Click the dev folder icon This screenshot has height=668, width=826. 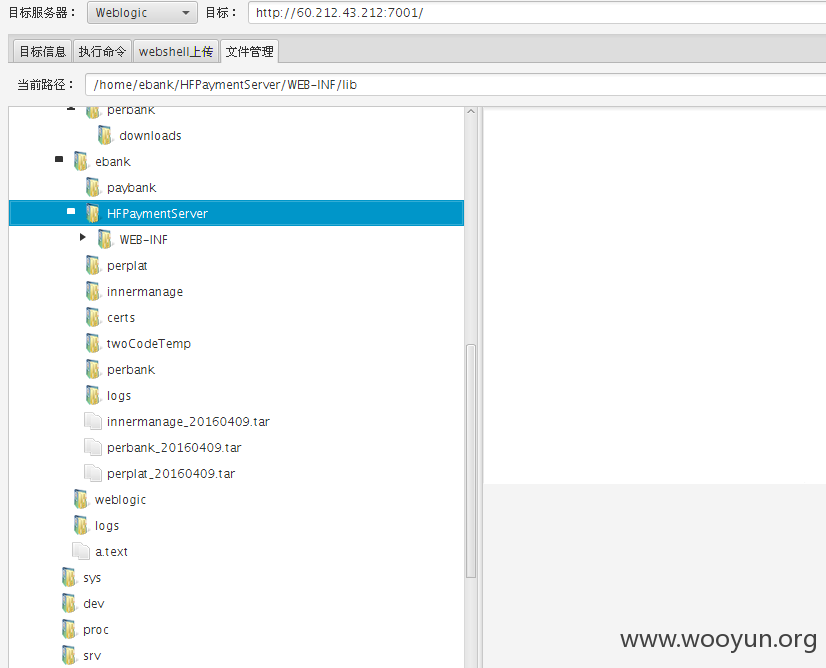(68, 603)
